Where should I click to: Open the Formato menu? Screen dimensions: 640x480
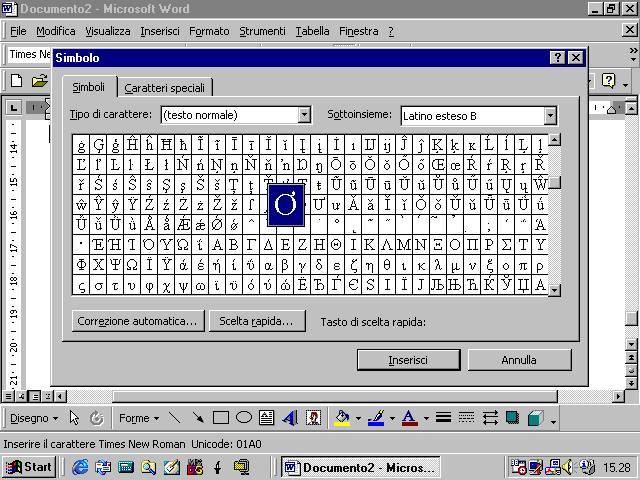point(209,31)
